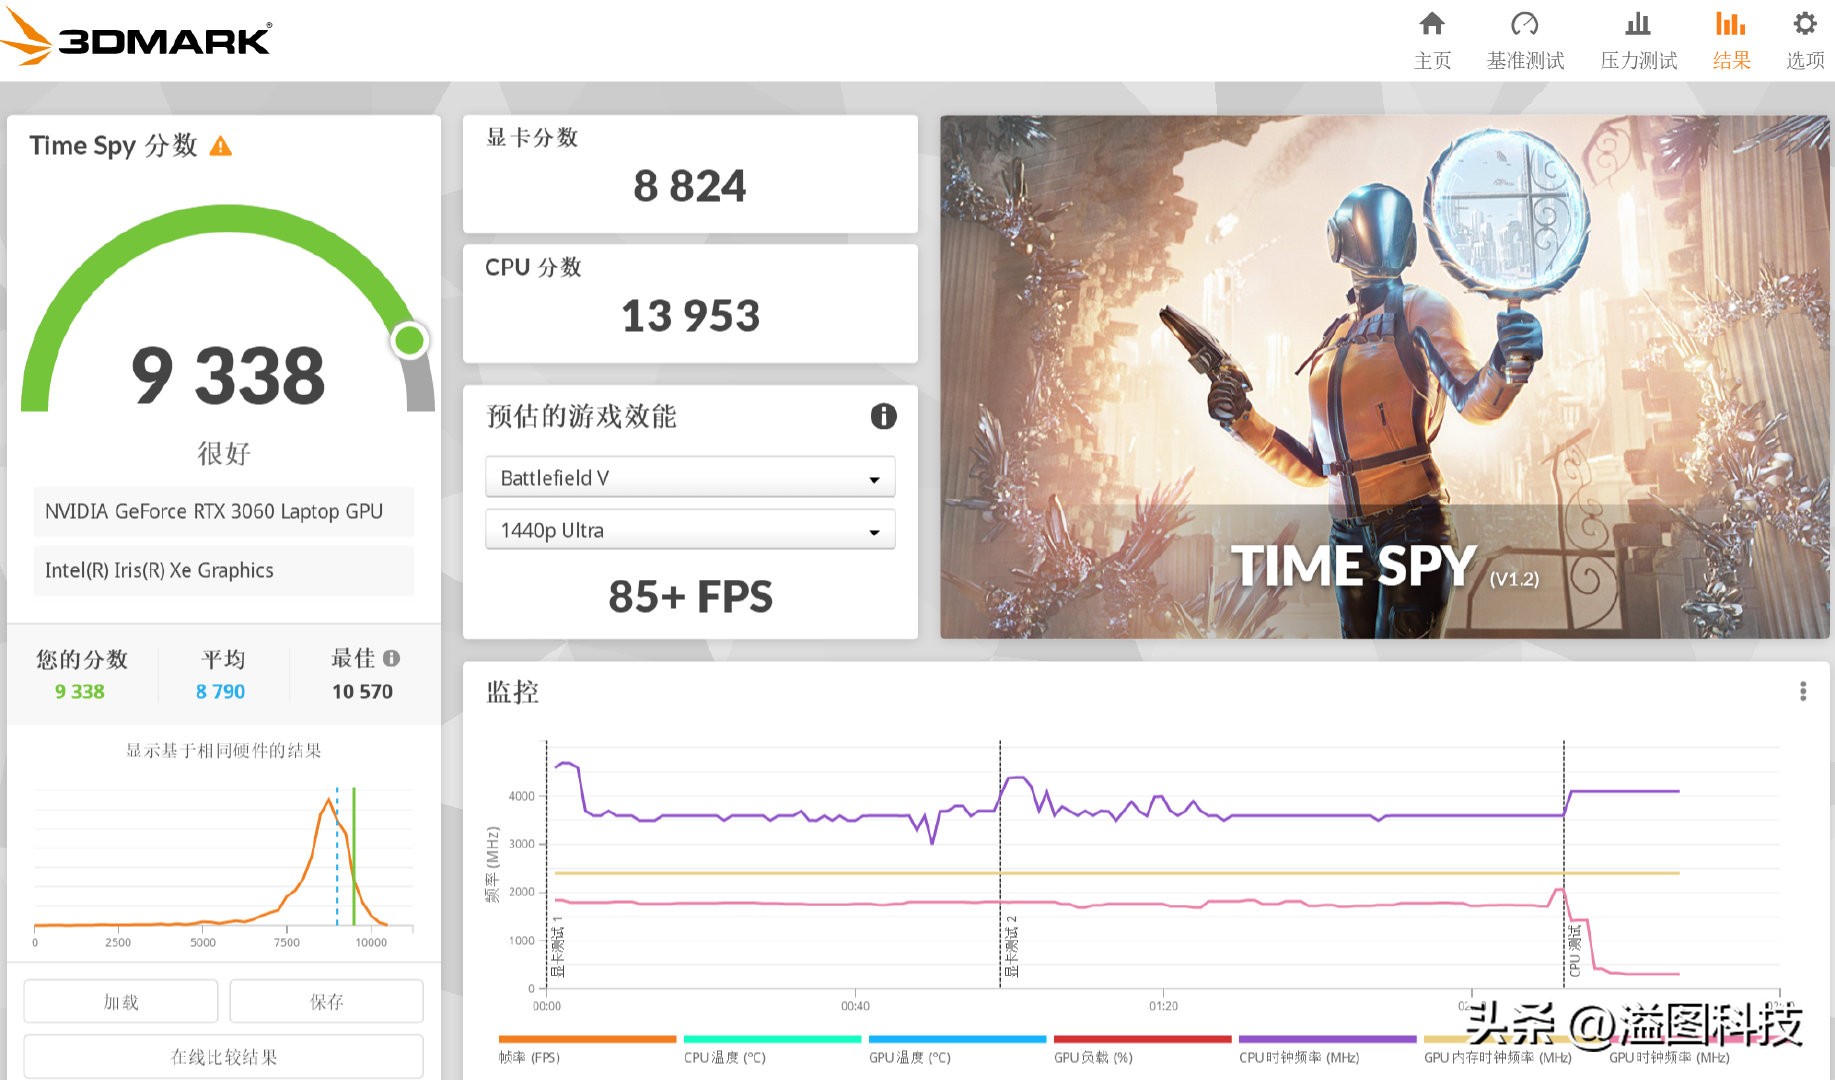The image size is (1835, 1080).
Task: Click the 监控 panel heading
Action: tap(512, 692)
